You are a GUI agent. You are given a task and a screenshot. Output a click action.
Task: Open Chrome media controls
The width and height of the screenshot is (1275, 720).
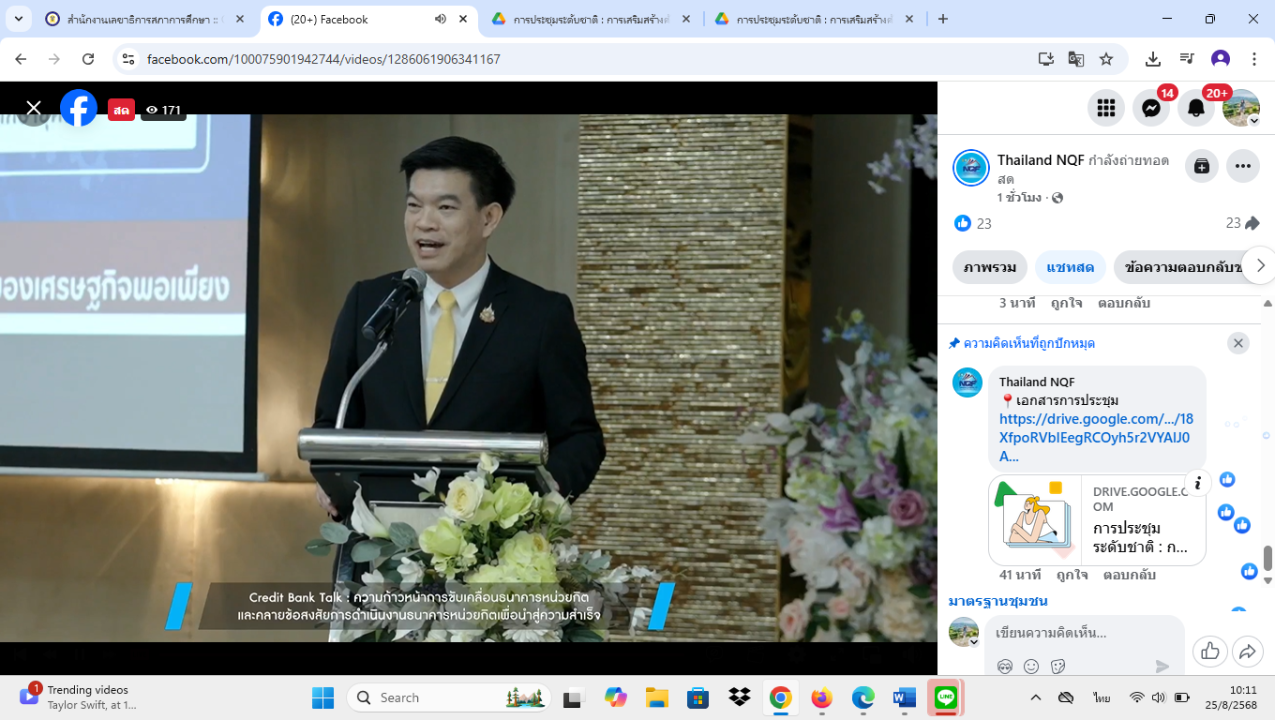click(x=1187, y=59)
